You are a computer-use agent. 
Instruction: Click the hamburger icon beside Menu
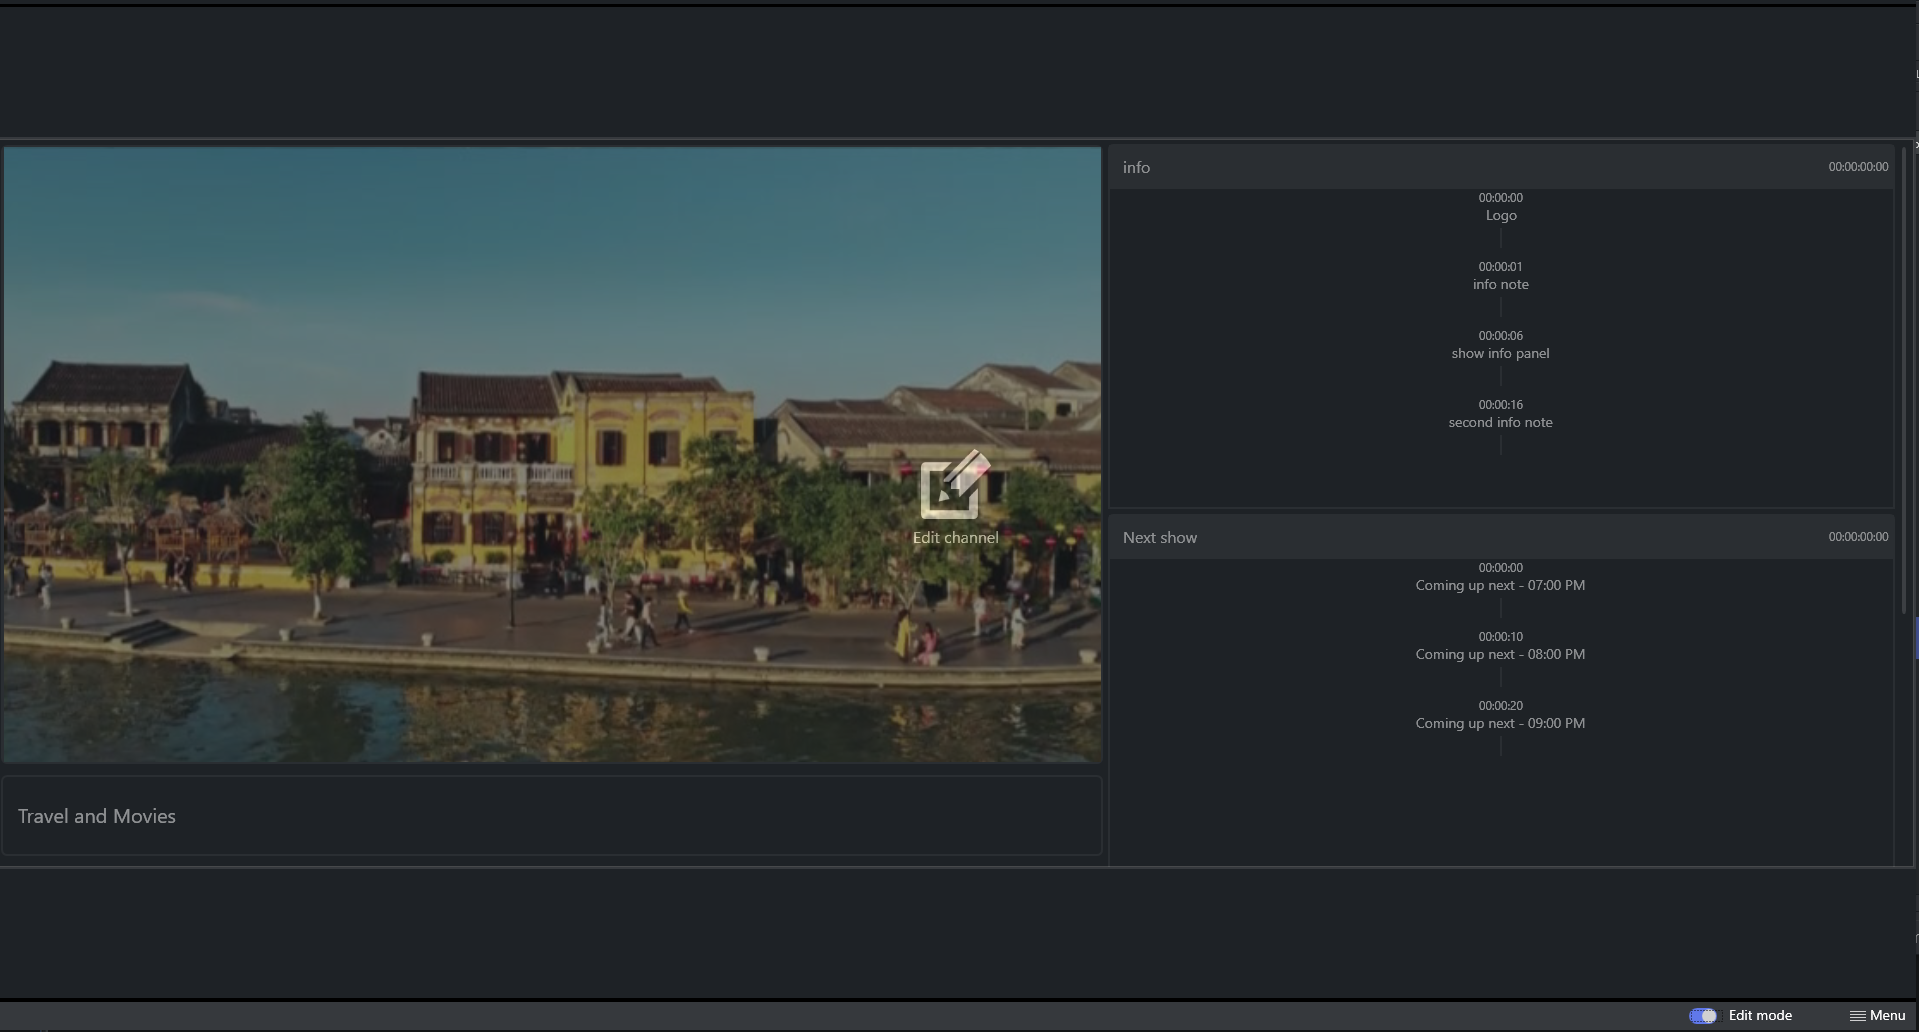point(1857,1015)
